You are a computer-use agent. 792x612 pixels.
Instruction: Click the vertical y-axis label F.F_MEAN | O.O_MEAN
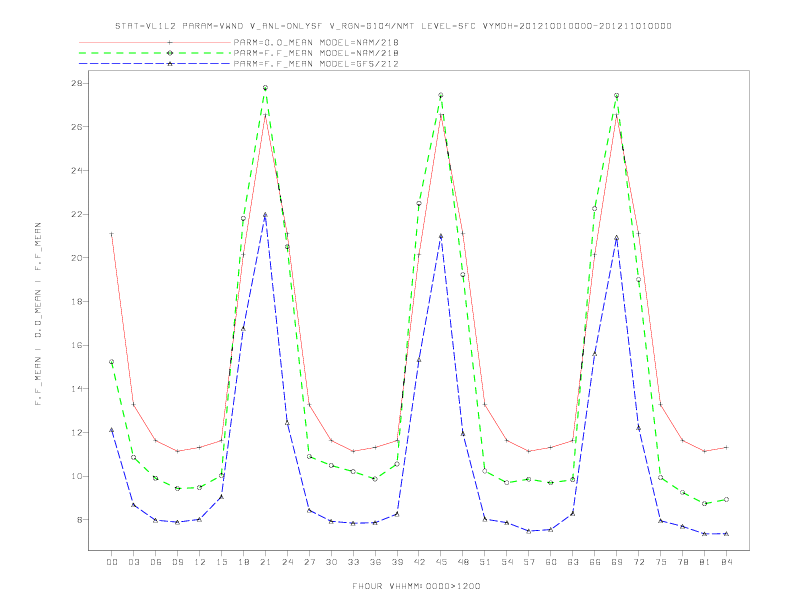pos(38,314)
